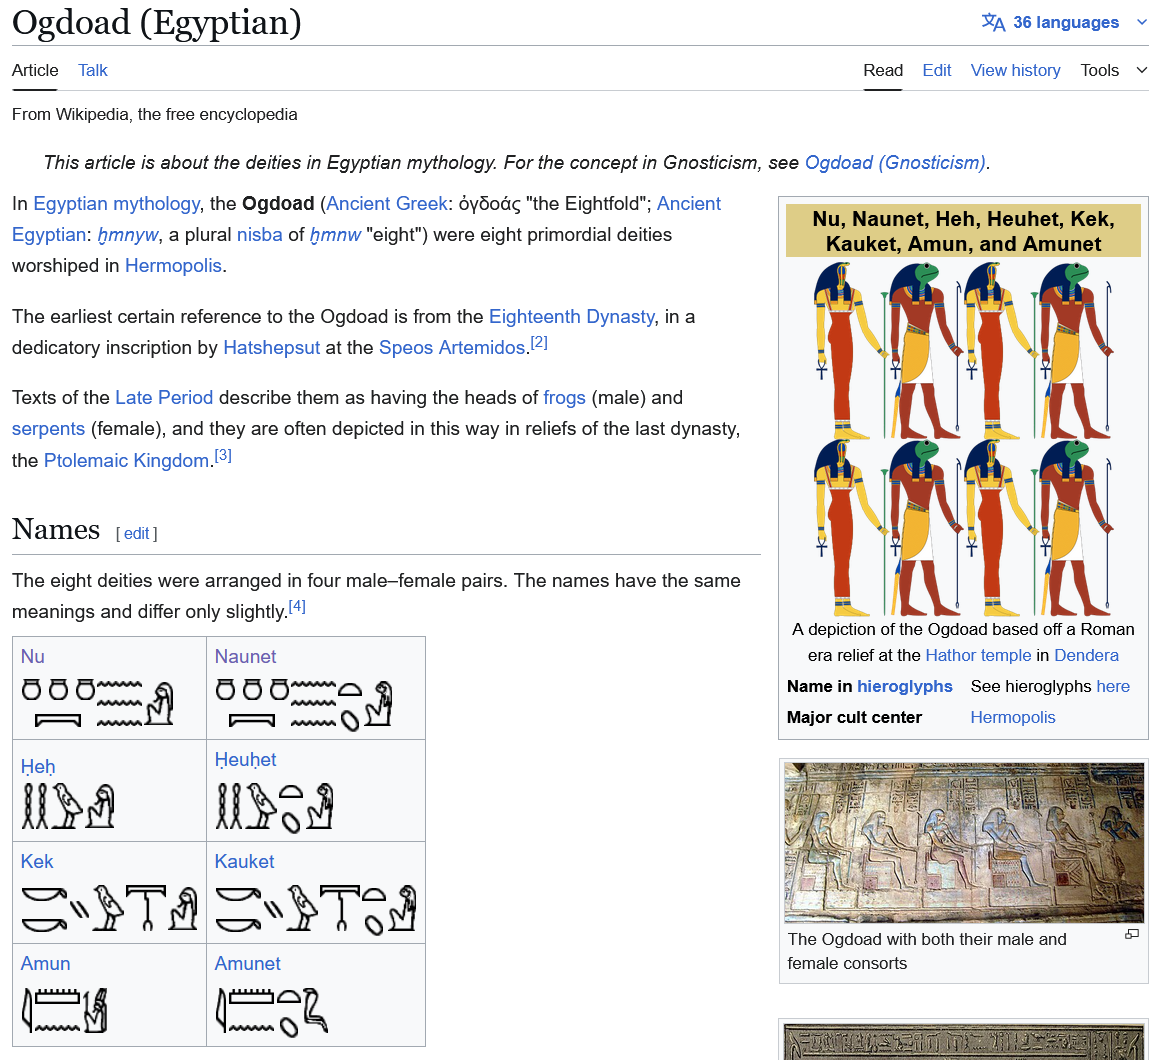Viewport: 1161px width, 1060px height.
Task: Enlarge the Ogdoad relief photo icon
Action: coord(1132,934)
